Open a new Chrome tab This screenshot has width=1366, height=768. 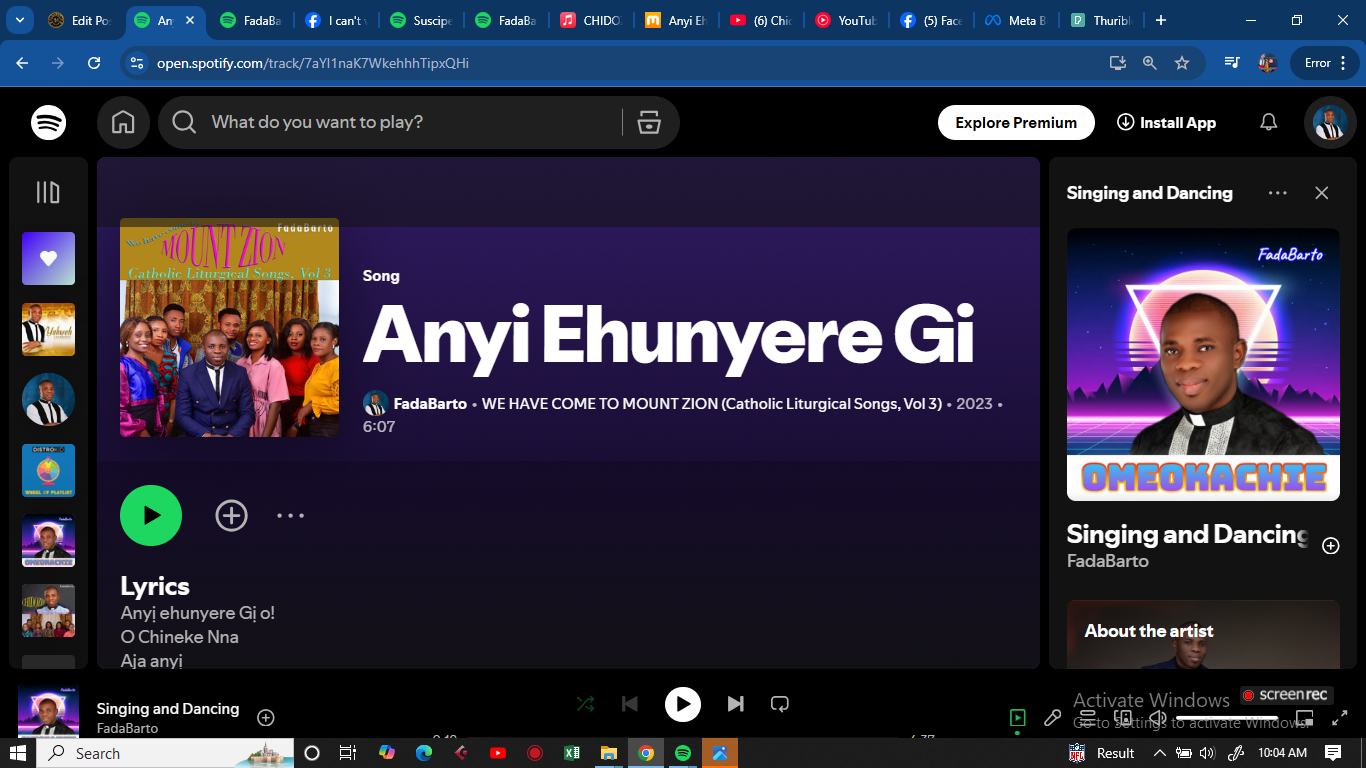click(1160, 20)
